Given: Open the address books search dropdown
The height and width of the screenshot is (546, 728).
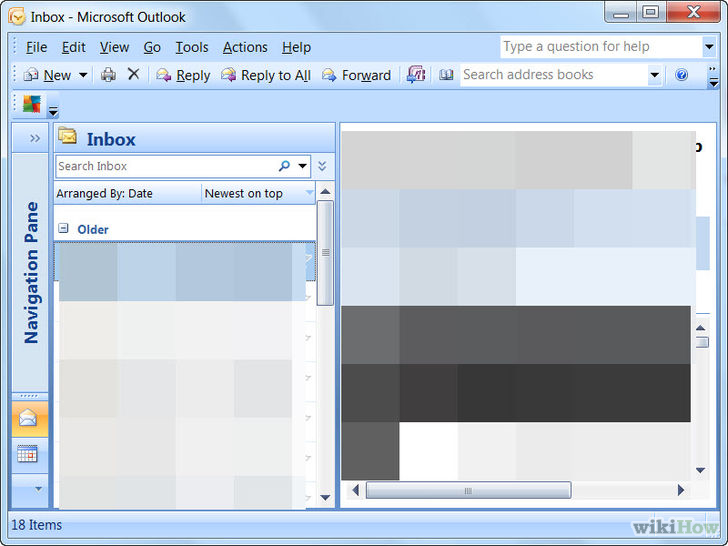Looking at the screenshot, I should point(655,75).
